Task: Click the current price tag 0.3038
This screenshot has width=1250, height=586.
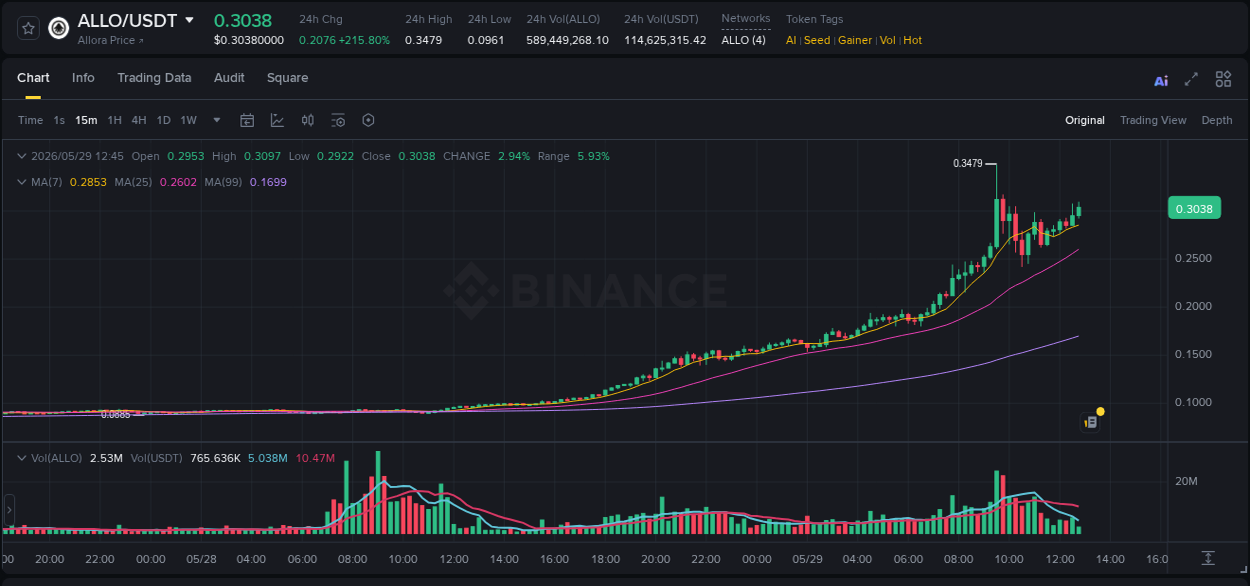Action: 1194,209
